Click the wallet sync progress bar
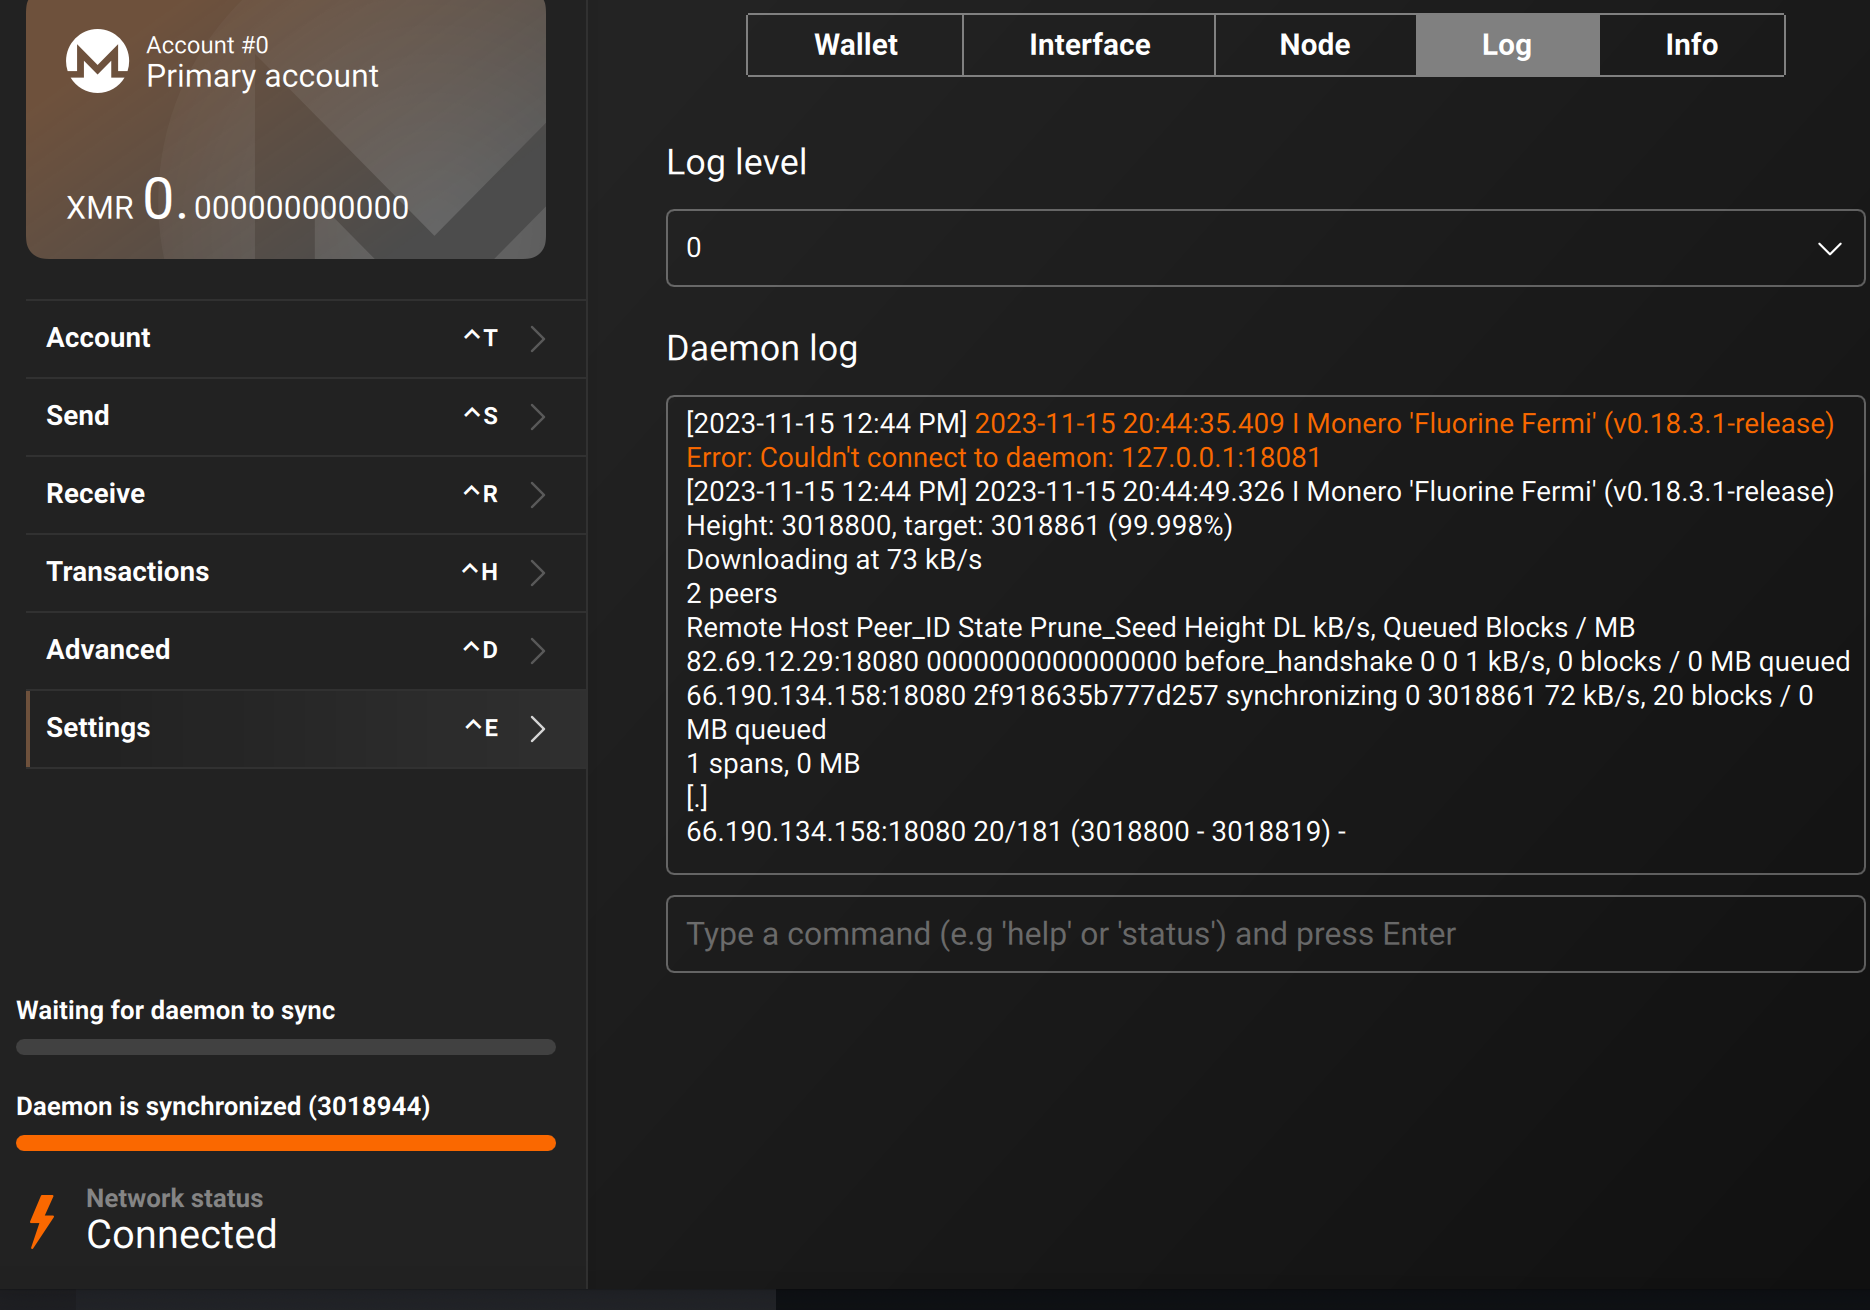Screen dimensions: 1870x1310 (x=286, y=1047)
